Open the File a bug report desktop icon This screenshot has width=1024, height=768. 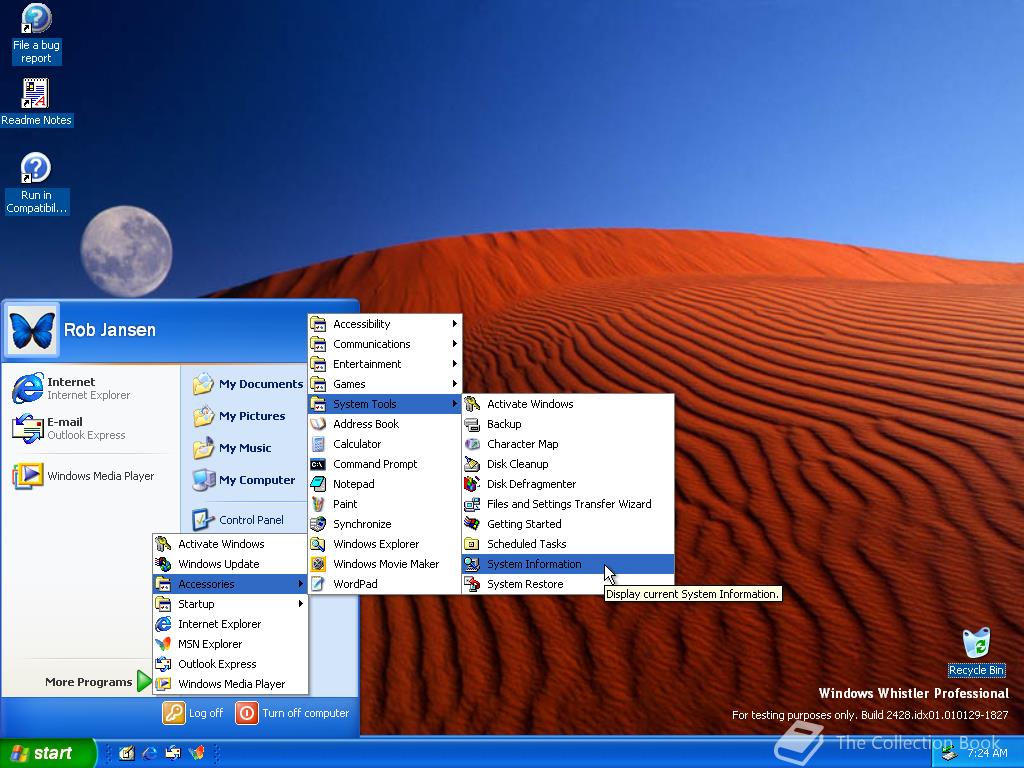point(36,34)
